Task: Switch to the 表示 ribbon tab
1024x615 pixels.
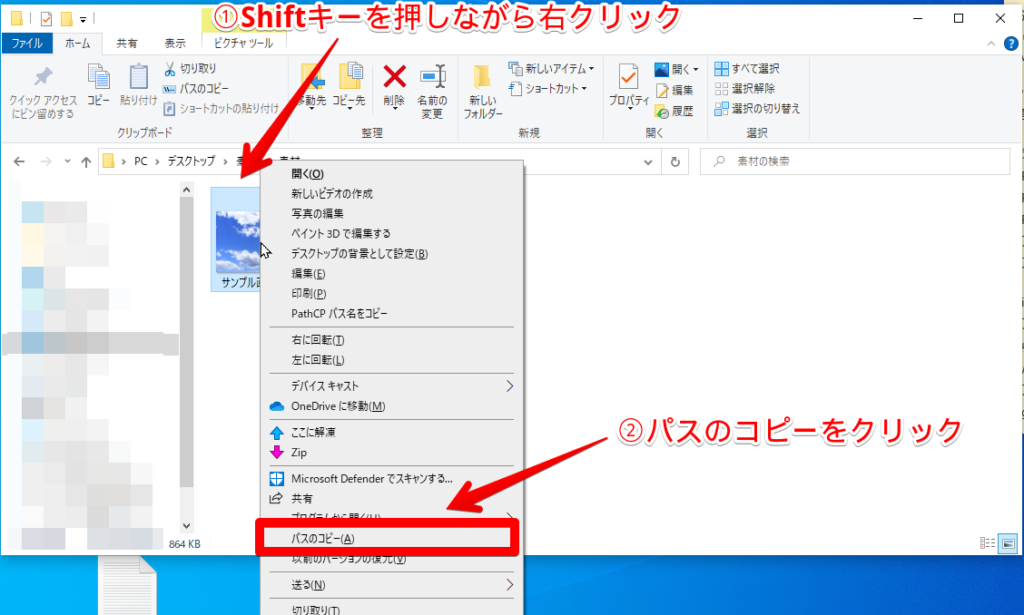Action: tap(174, 42)
